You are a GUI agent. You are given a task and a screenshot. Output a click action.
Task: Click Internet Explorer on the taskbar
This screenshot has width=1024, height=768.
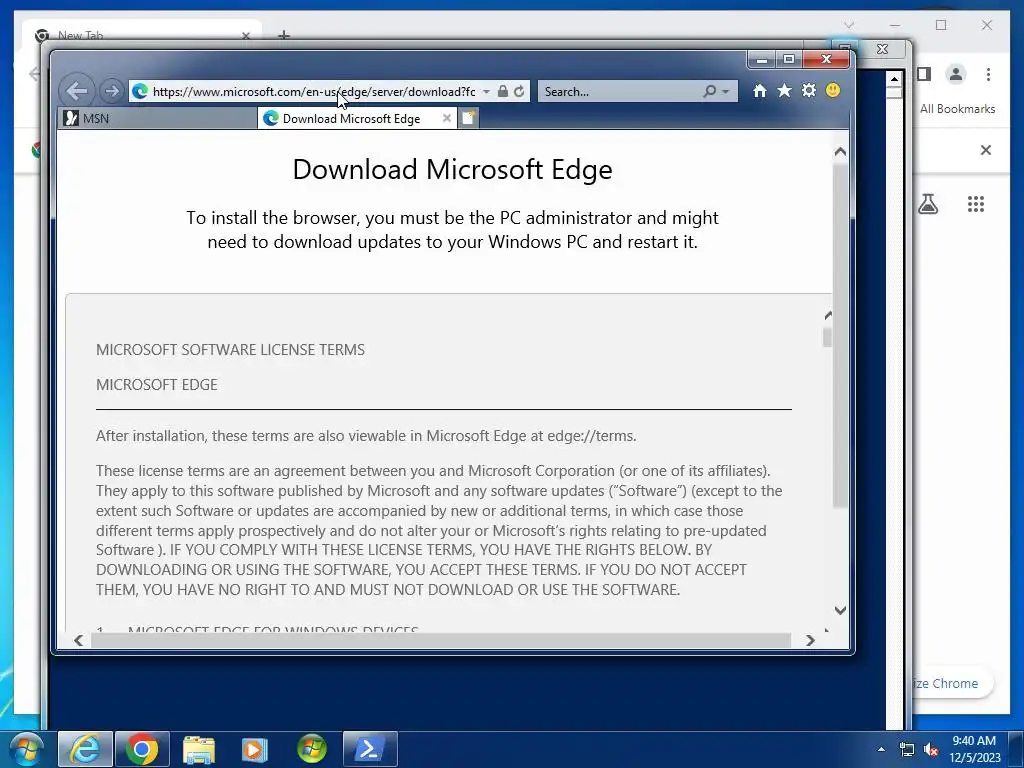(x=86, y=749)
